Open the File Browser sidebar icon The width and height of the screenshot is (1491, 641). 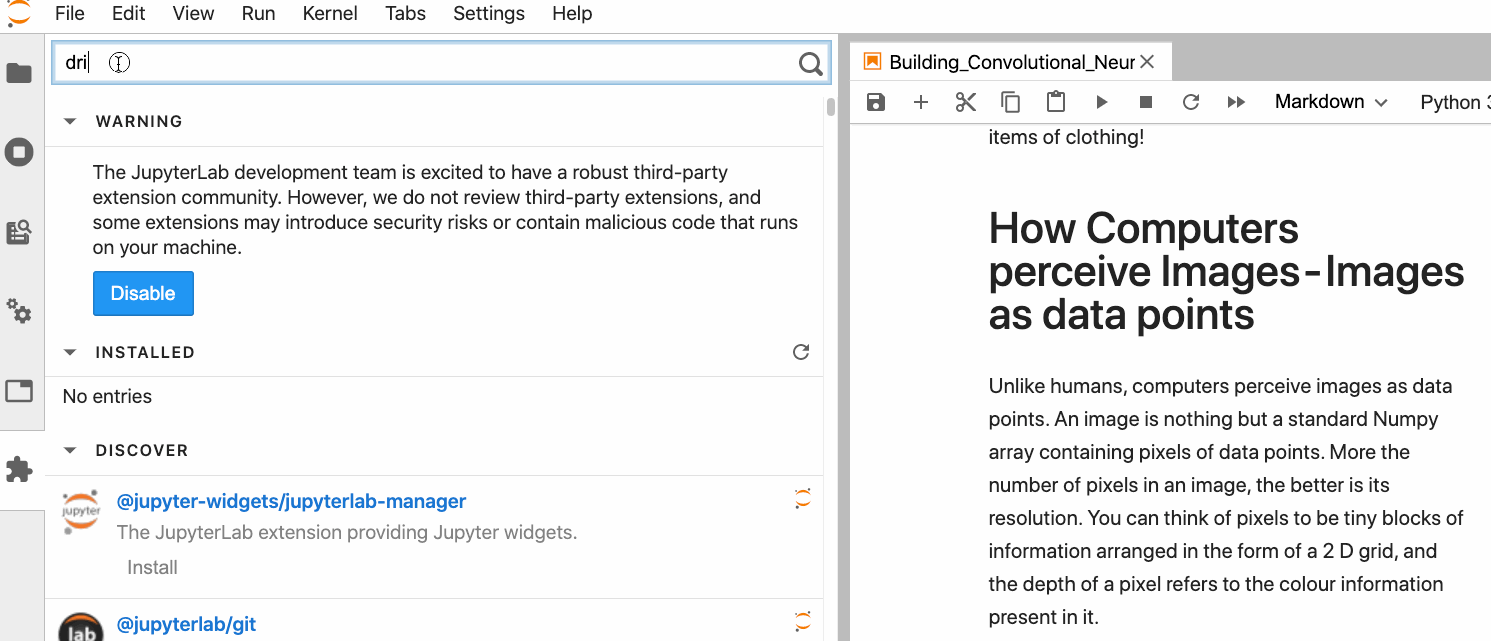click(x=19, y=73)
